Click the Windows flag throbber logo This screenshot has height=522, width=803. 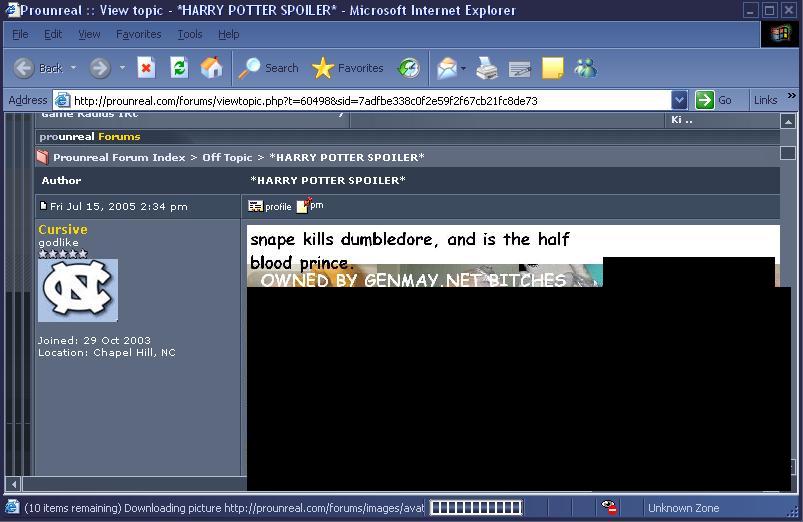coord(781,34)
